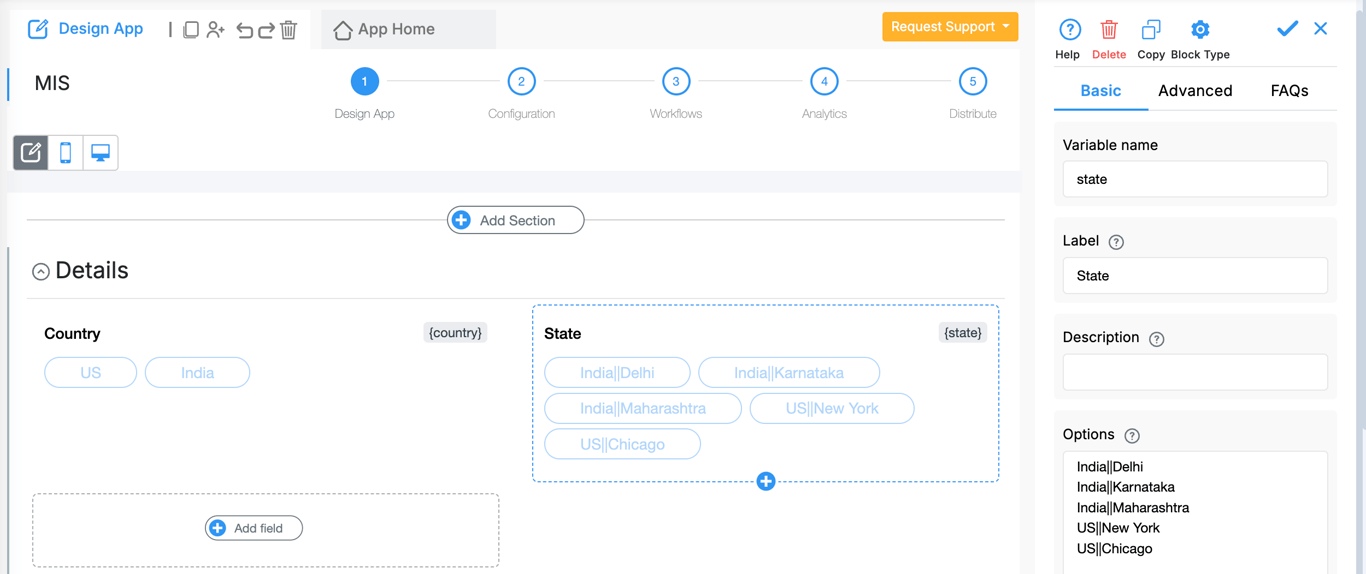Viewport: 1366px width, 574px height.
Task: Select the India||Karnataka state option
Action: [x=788, y=373]
